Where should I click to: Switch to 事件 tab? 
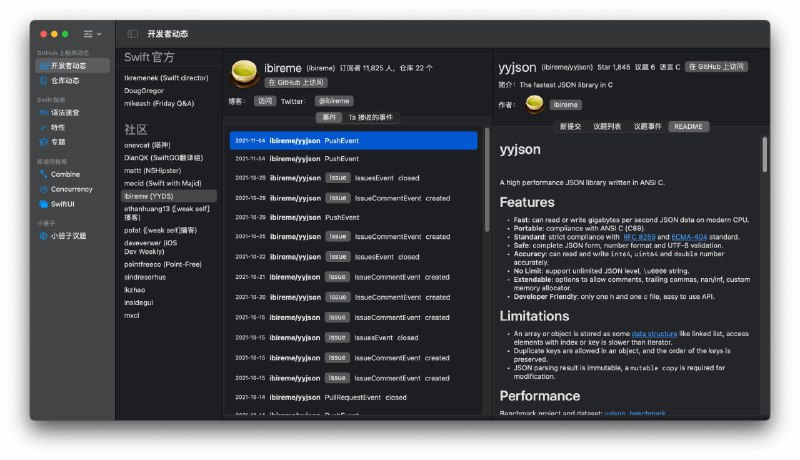pyautogui.click(x=329, y=117)
